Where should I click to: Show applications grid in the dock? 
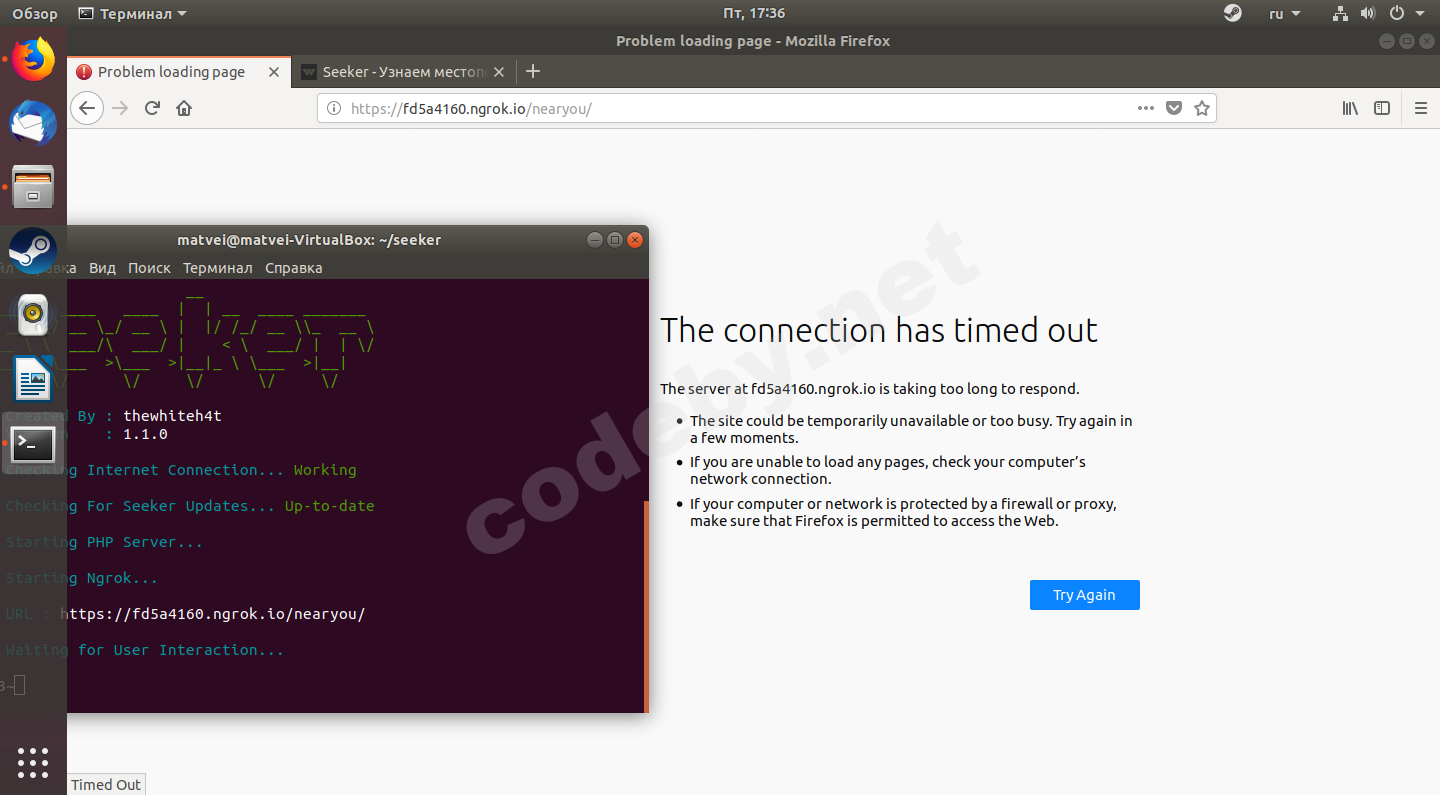(x=33, y=763)
